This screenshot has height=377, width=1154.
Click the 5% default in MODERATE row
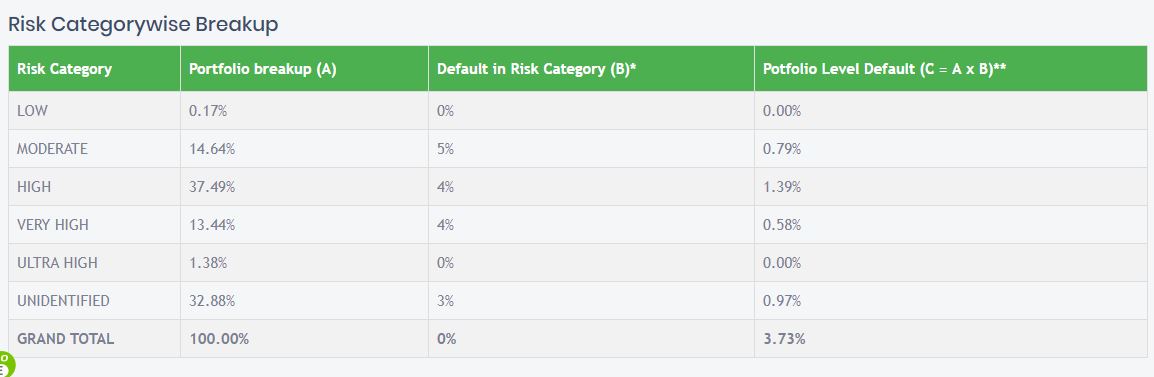[x=445, y=149]
